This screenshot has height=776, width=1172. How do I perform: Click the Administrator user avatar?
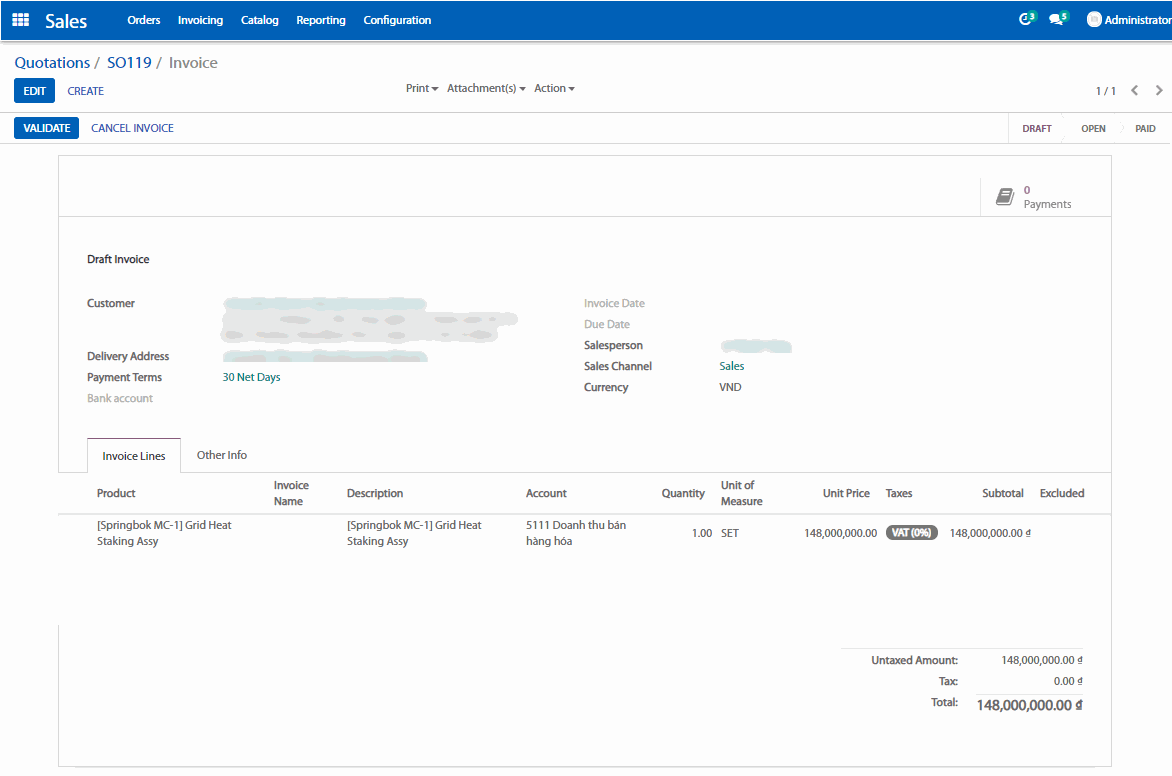(x=1094, y=20)
